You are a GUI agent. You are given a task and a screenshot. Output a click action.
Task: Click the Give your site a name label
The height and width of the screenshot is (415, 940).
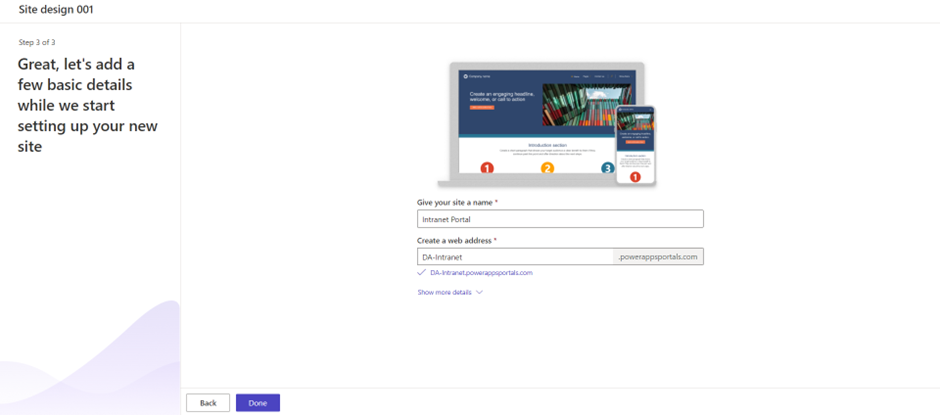pyautogui.click(x=457, y=203)
